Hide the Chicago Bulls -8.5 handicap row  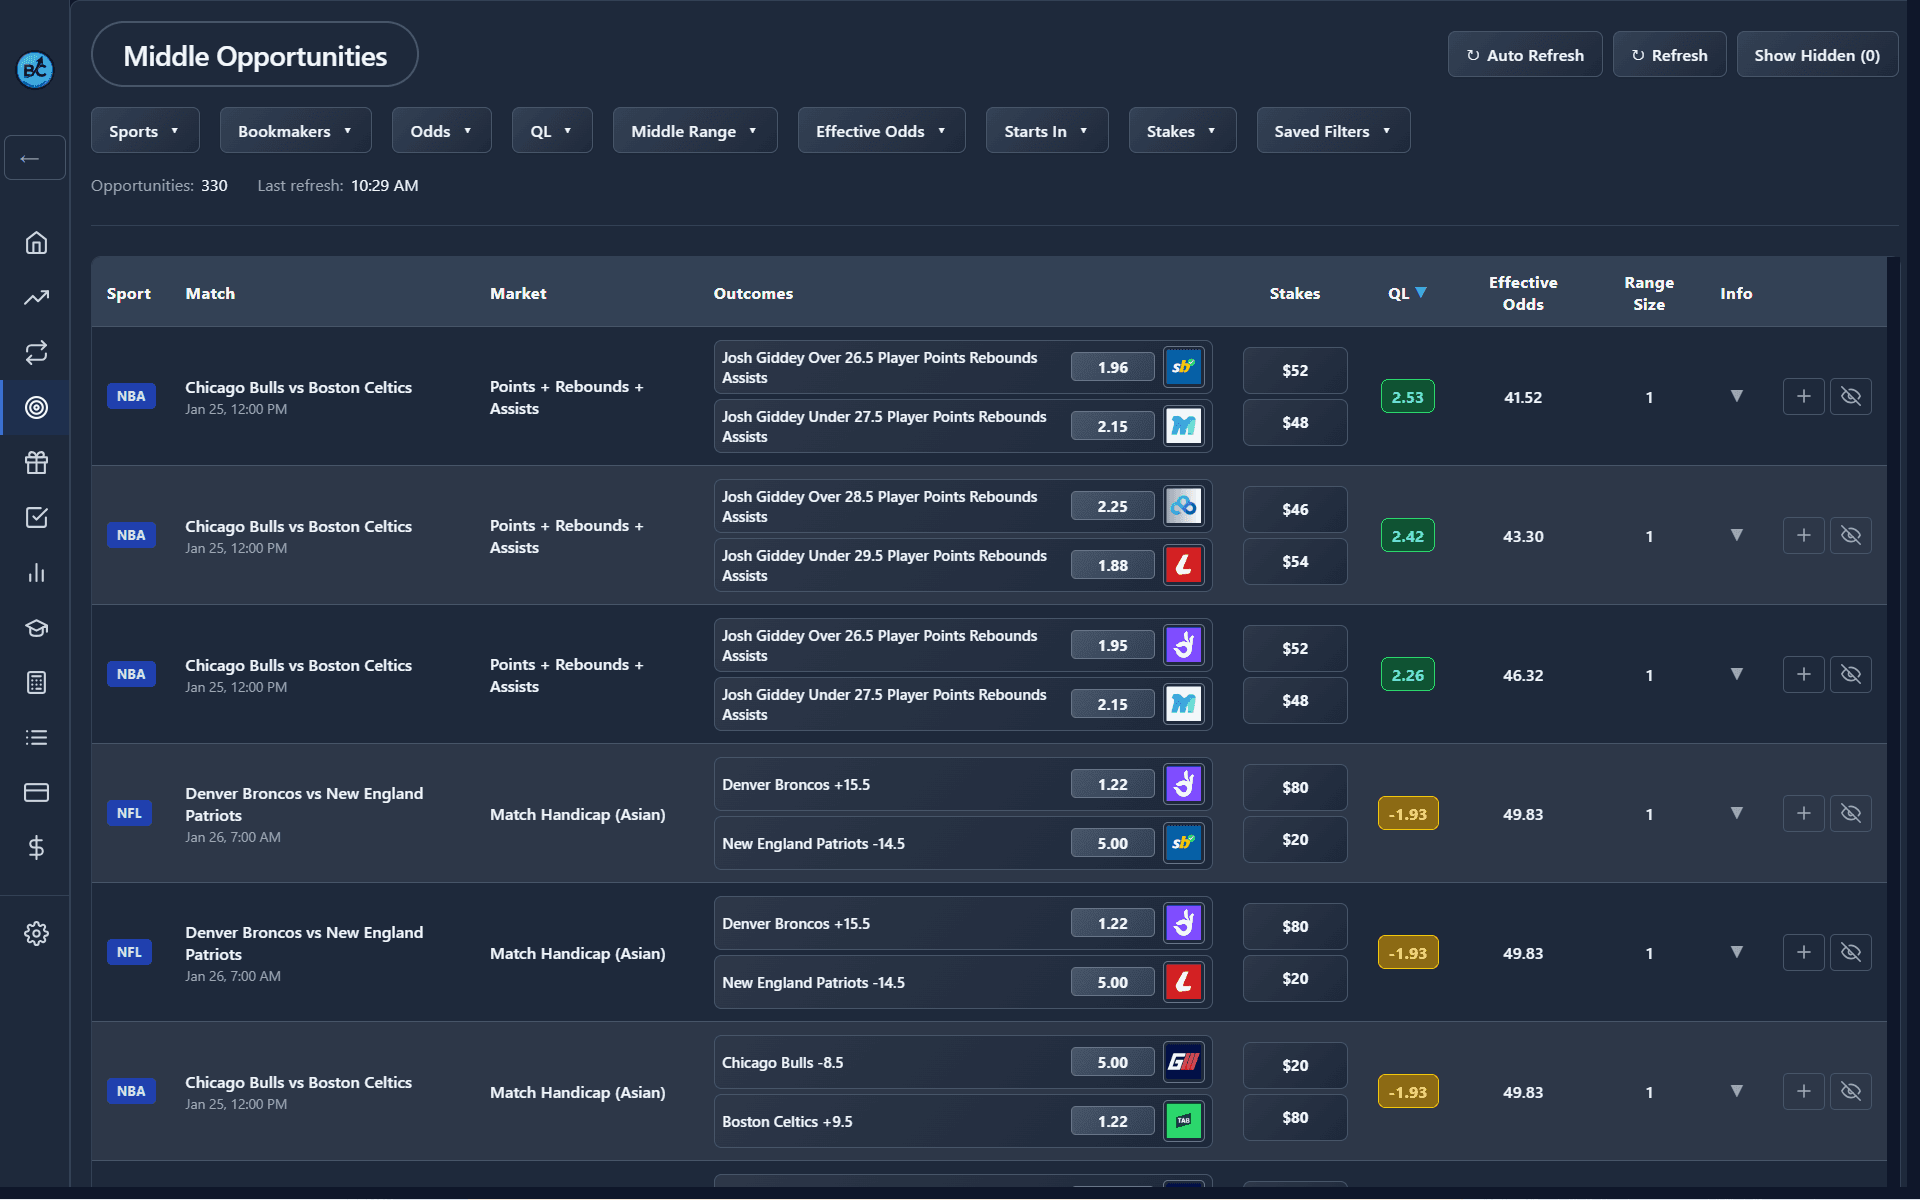coord(1850,1092)
